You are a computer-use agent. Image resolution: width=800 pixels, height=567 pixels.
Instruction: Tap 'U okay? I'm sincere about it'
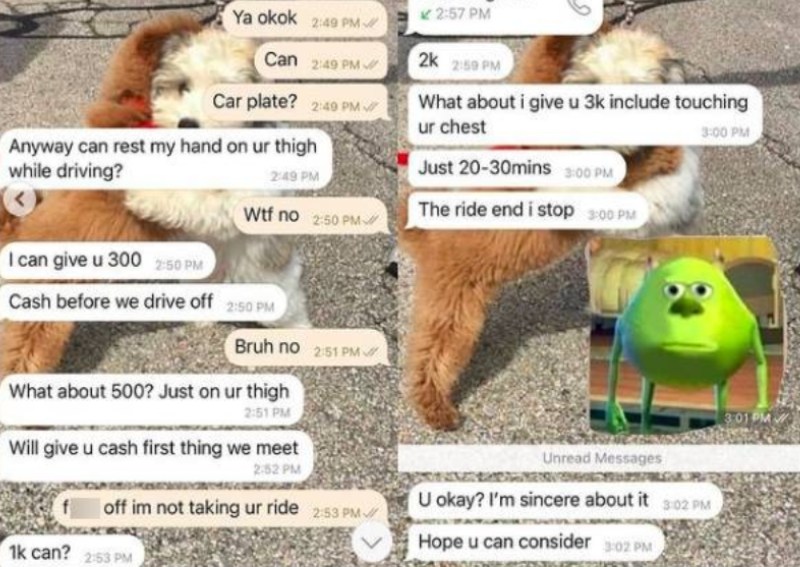pyautogui.click(x=565, y=501)
